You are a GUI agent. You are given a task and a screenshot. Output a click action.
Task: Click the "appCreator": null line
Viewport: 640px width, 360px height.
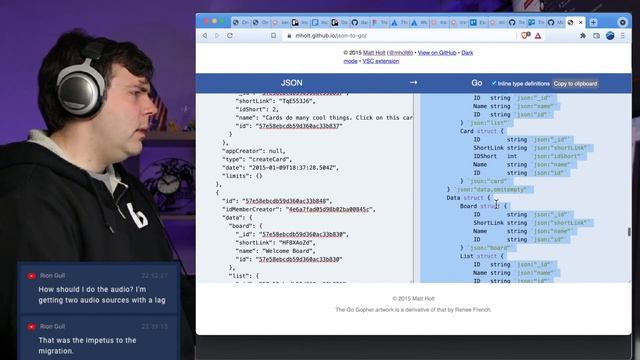[253, 151]
